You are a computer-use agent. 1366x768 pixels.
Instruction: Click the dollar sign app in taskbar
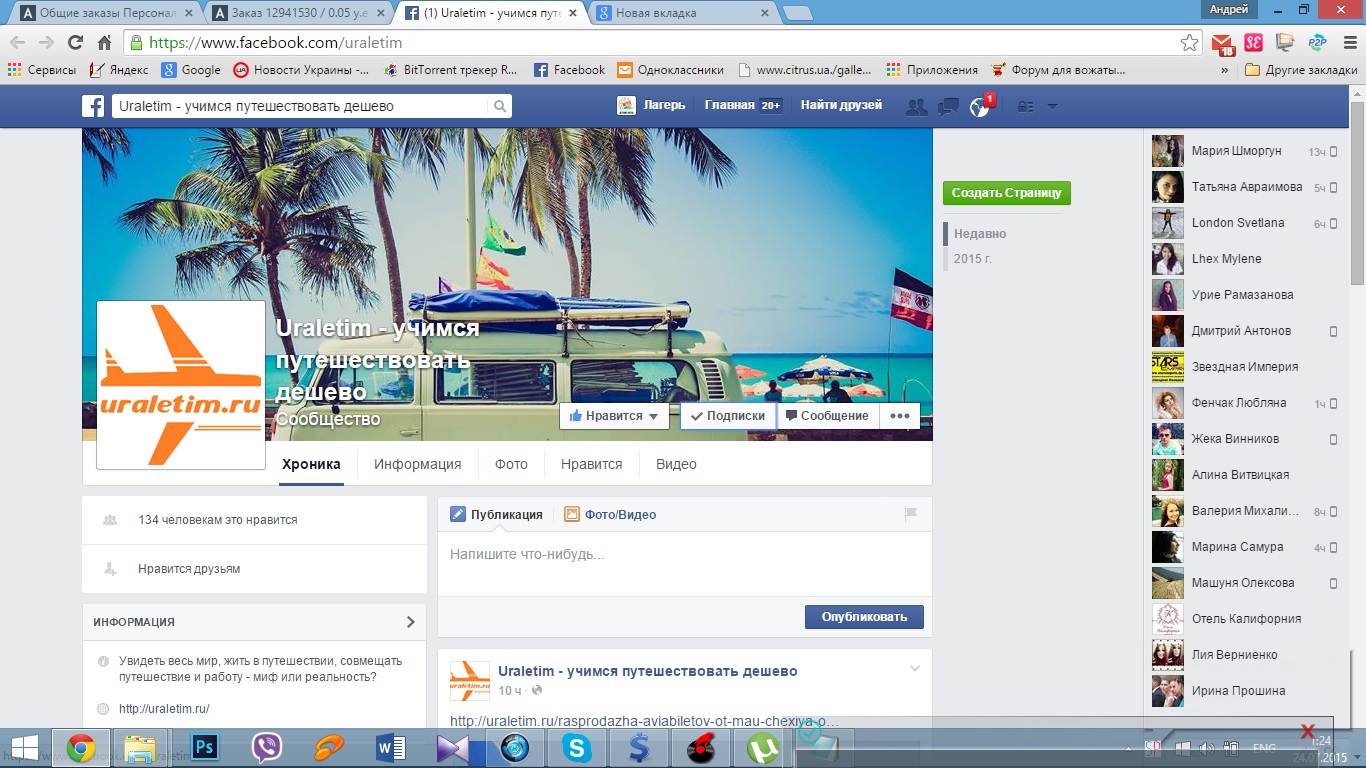coord(638,747)
